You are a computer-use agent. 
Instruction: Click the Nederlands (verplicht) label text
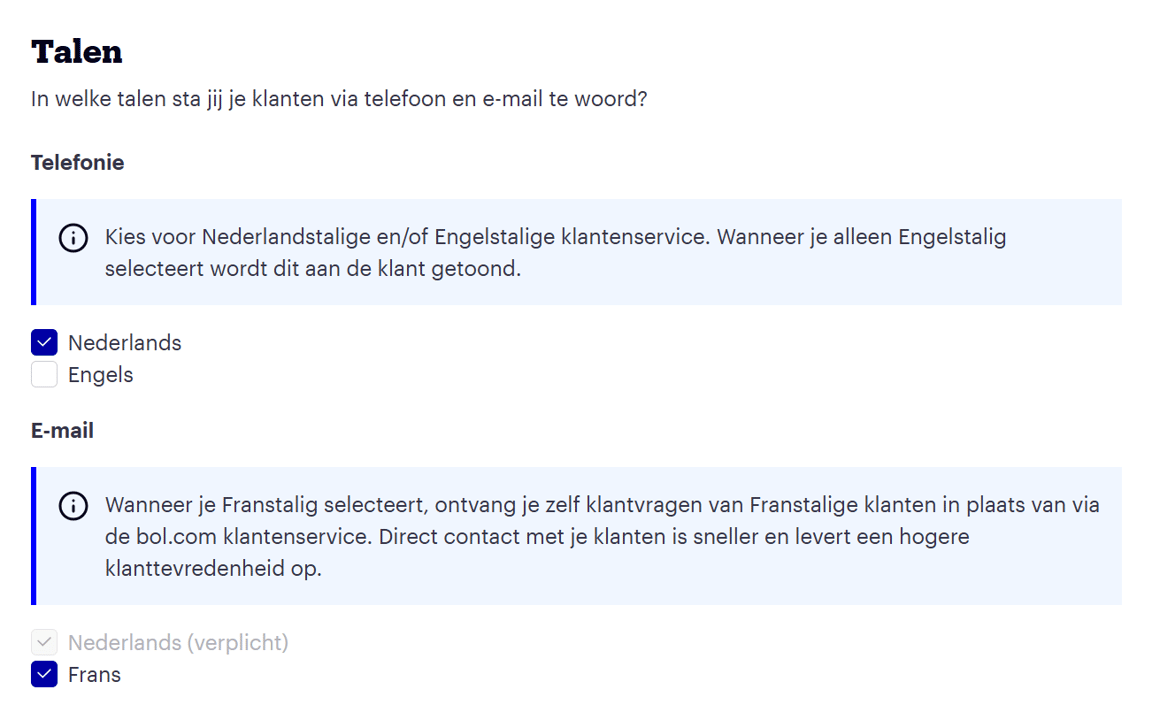(177, 642)
